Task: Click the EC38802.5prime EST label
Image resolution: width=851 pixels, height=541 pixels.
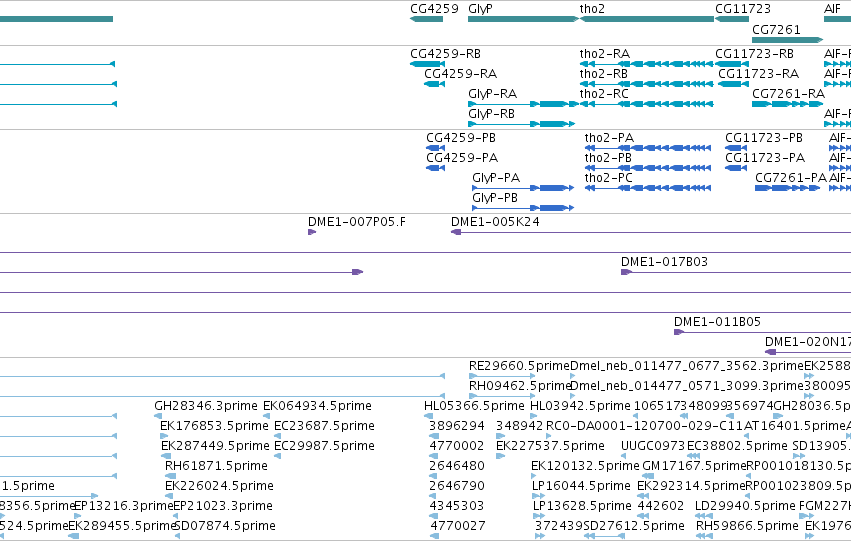Action: tap(737, 446)
